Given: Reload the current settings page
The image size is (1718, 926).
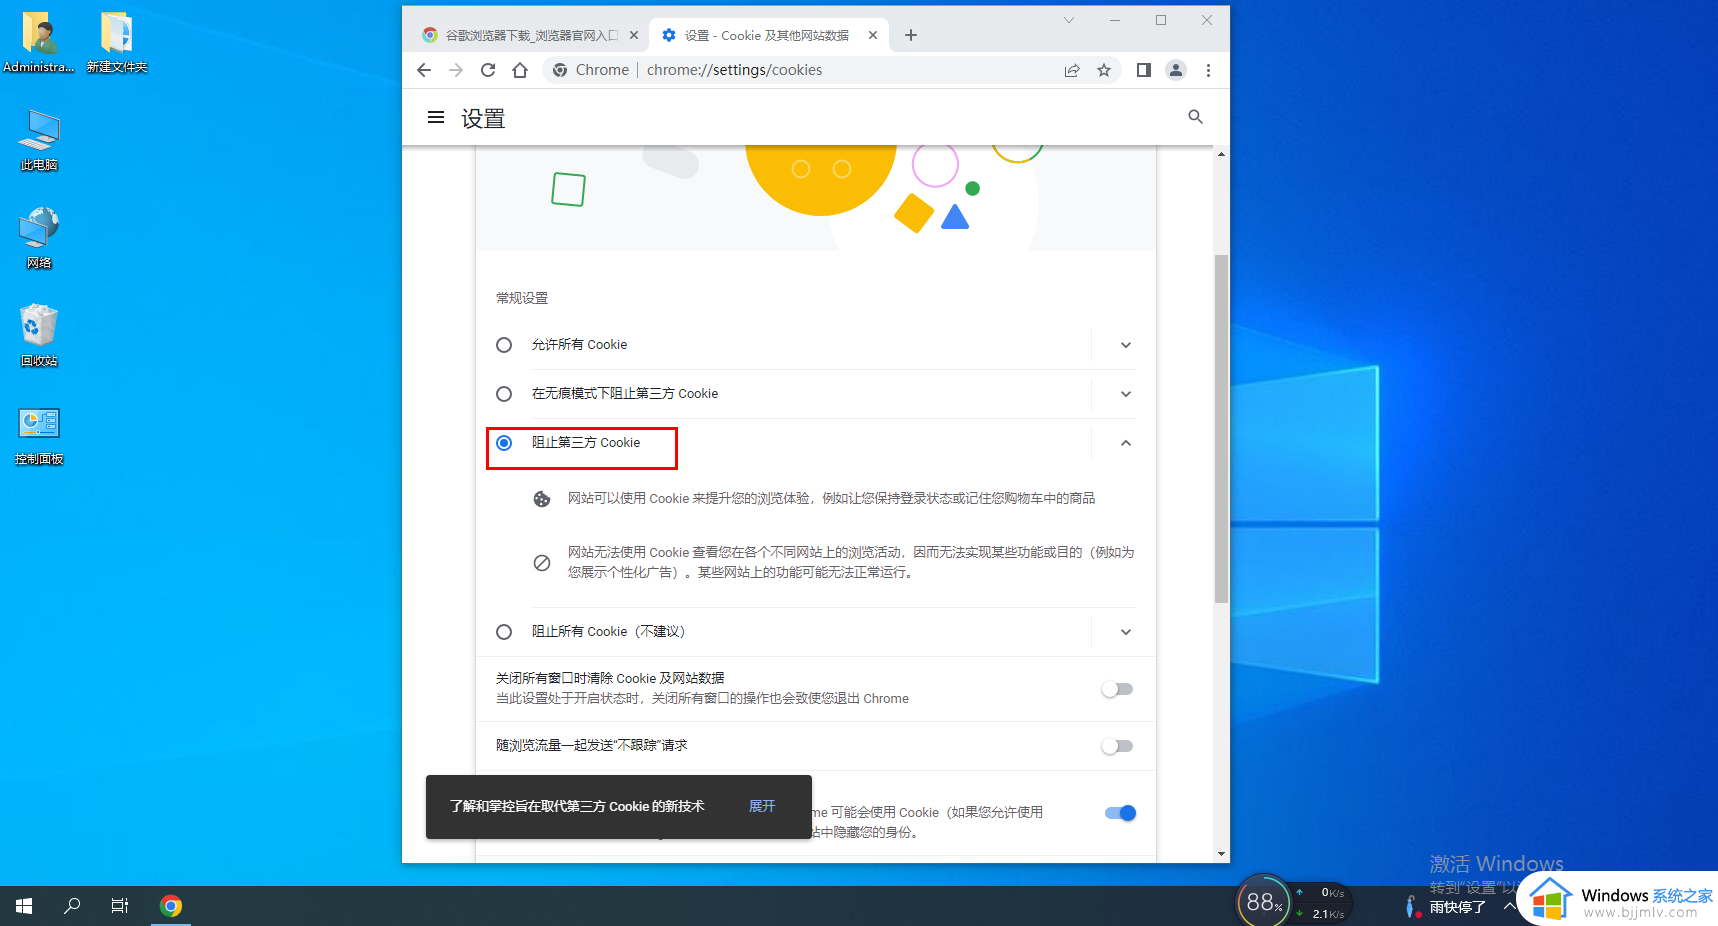Looking at the screenshot, I should click(488, 70).
